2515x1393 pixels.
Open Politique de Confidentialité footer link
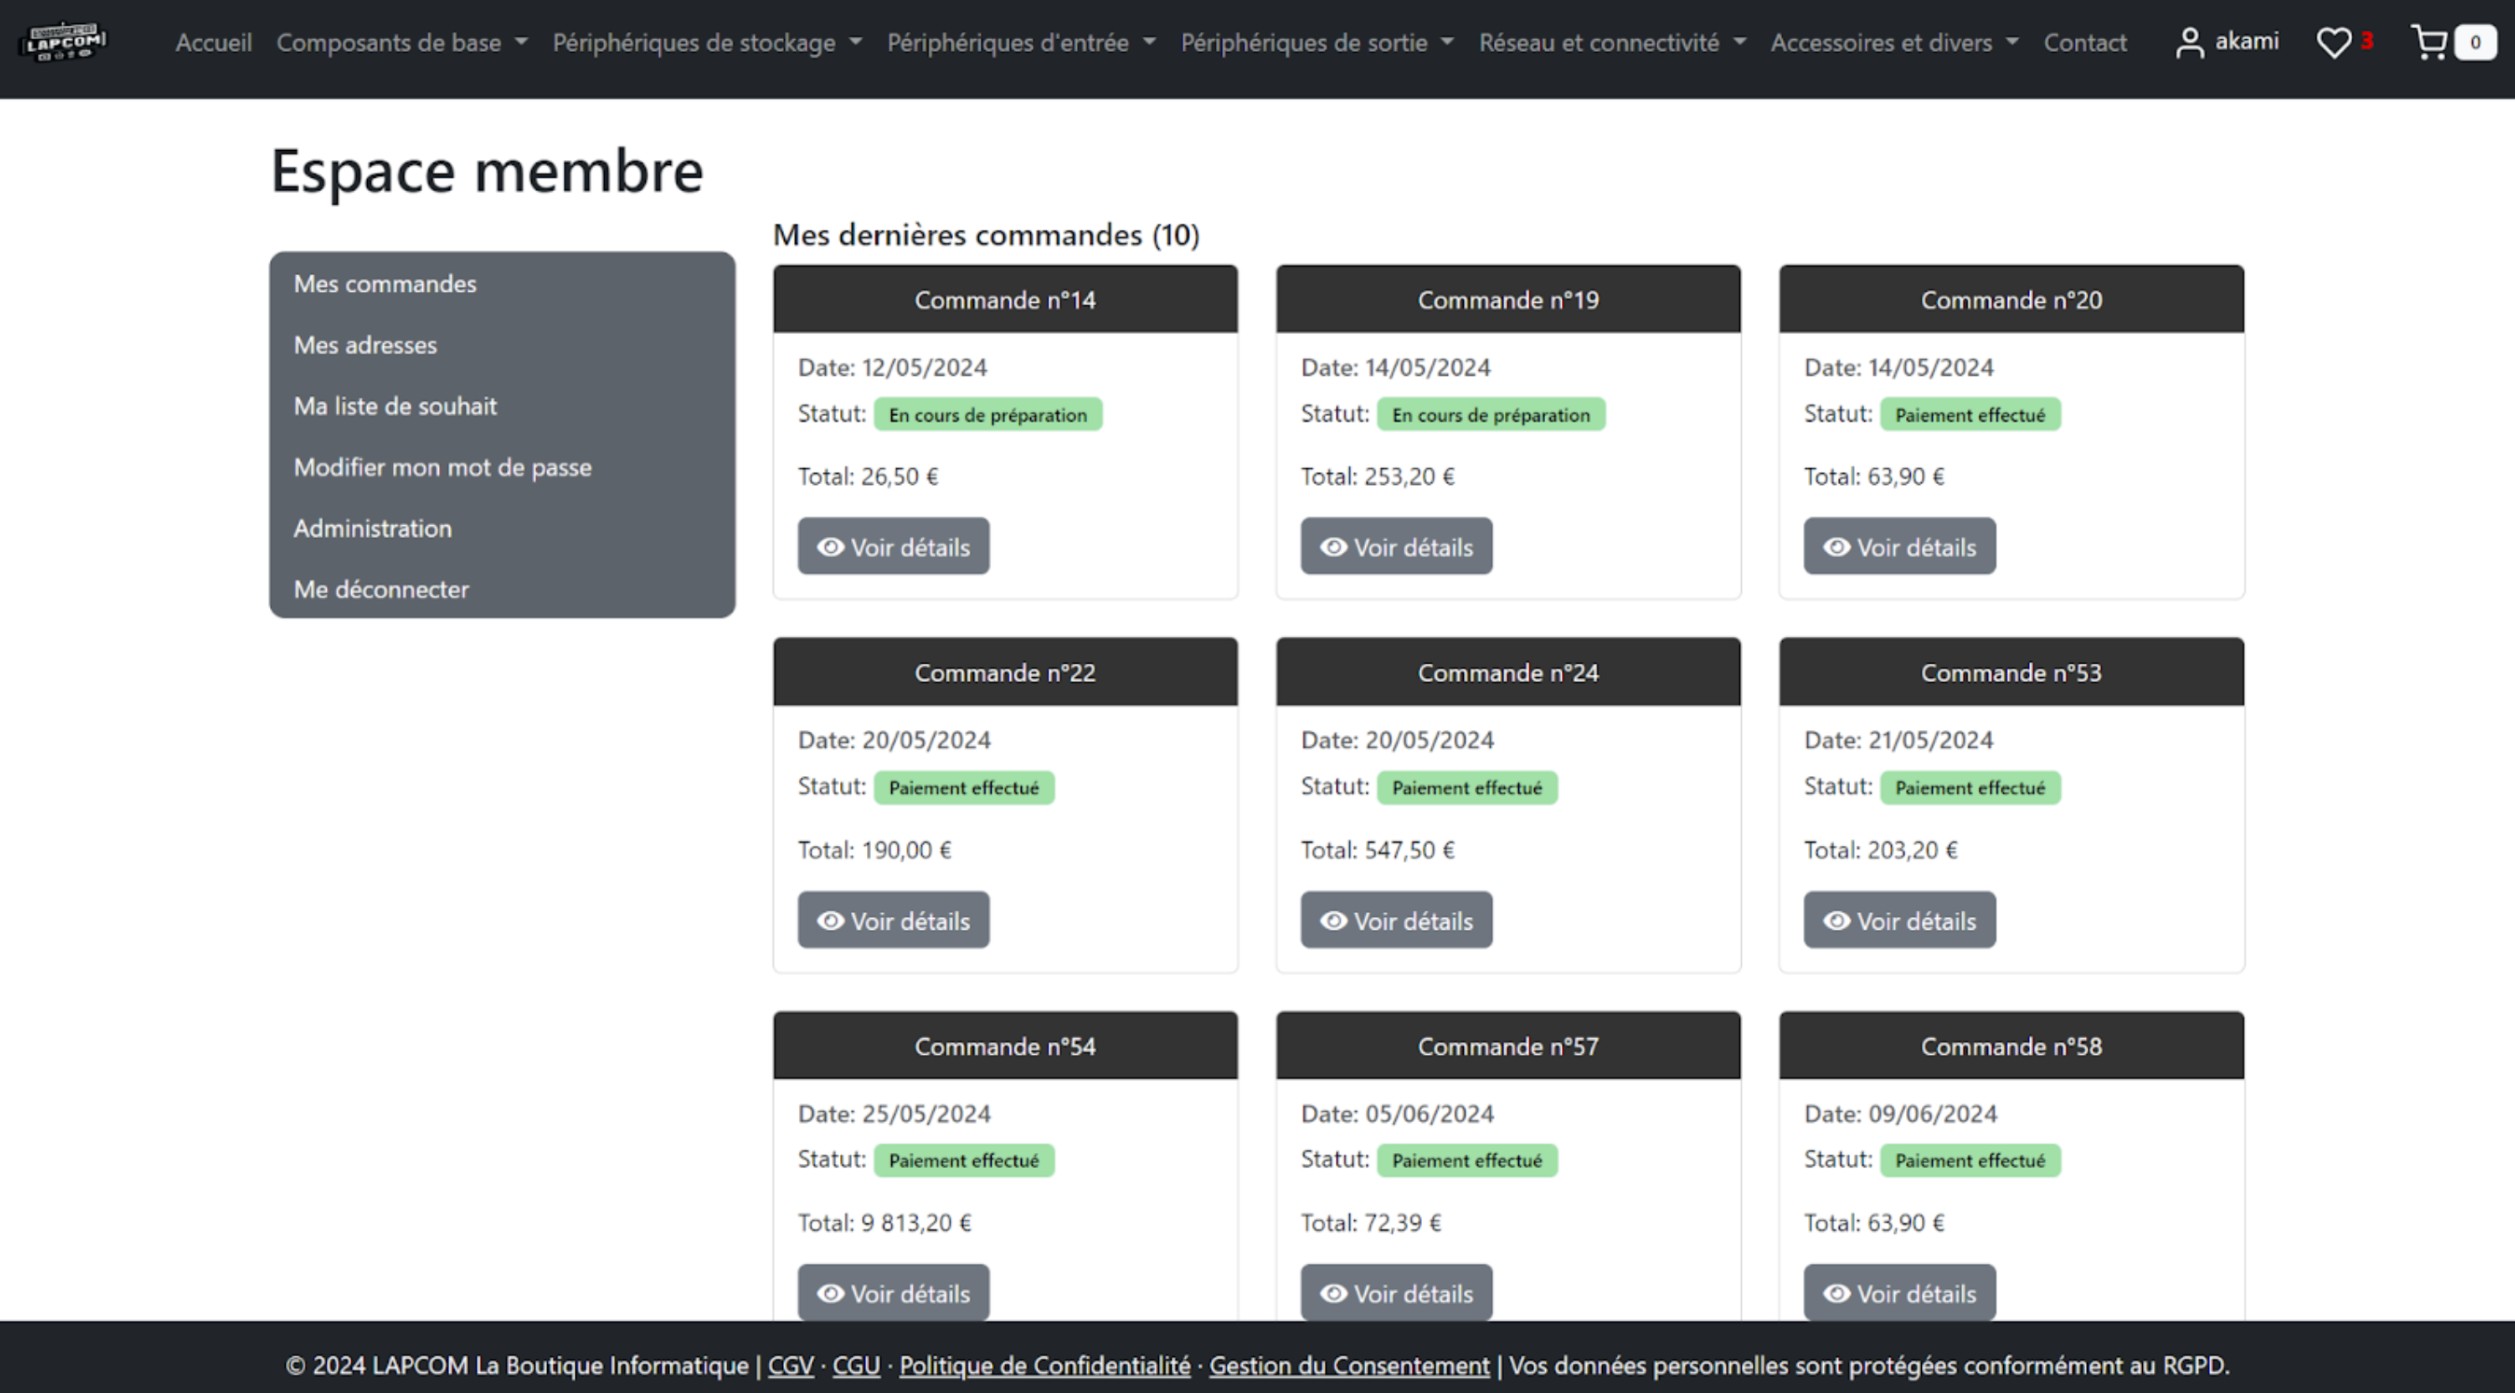click(x=1044, y=1365)
